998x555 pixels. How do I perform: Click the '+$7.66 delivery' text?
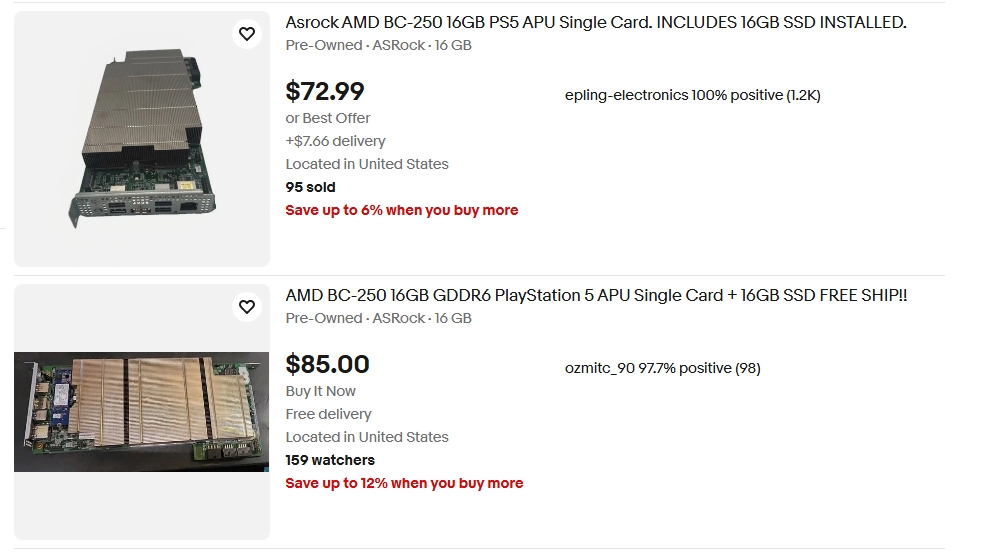(335, 141)
